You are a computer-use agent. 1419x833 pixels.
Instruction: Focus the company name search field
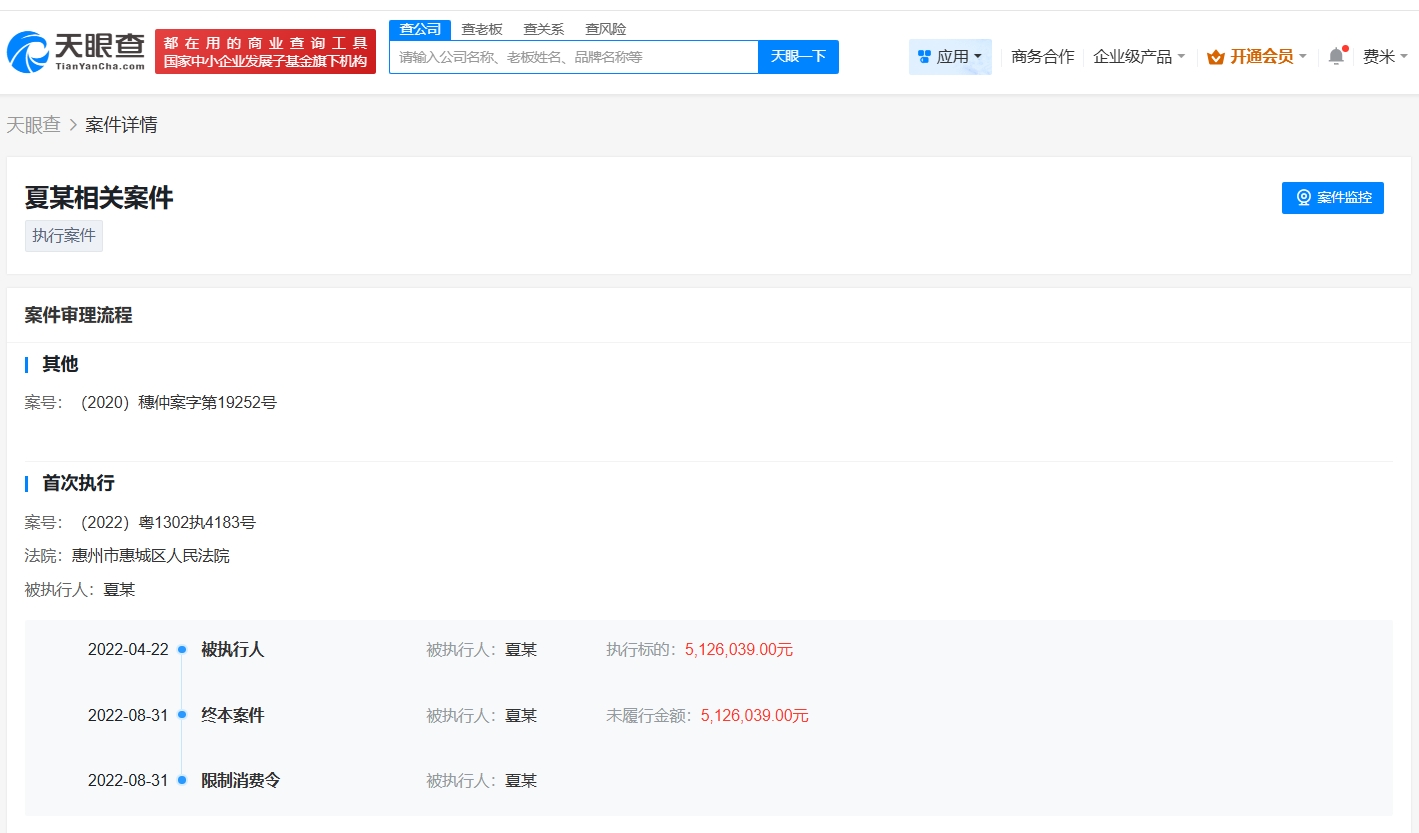coord(573,57)
